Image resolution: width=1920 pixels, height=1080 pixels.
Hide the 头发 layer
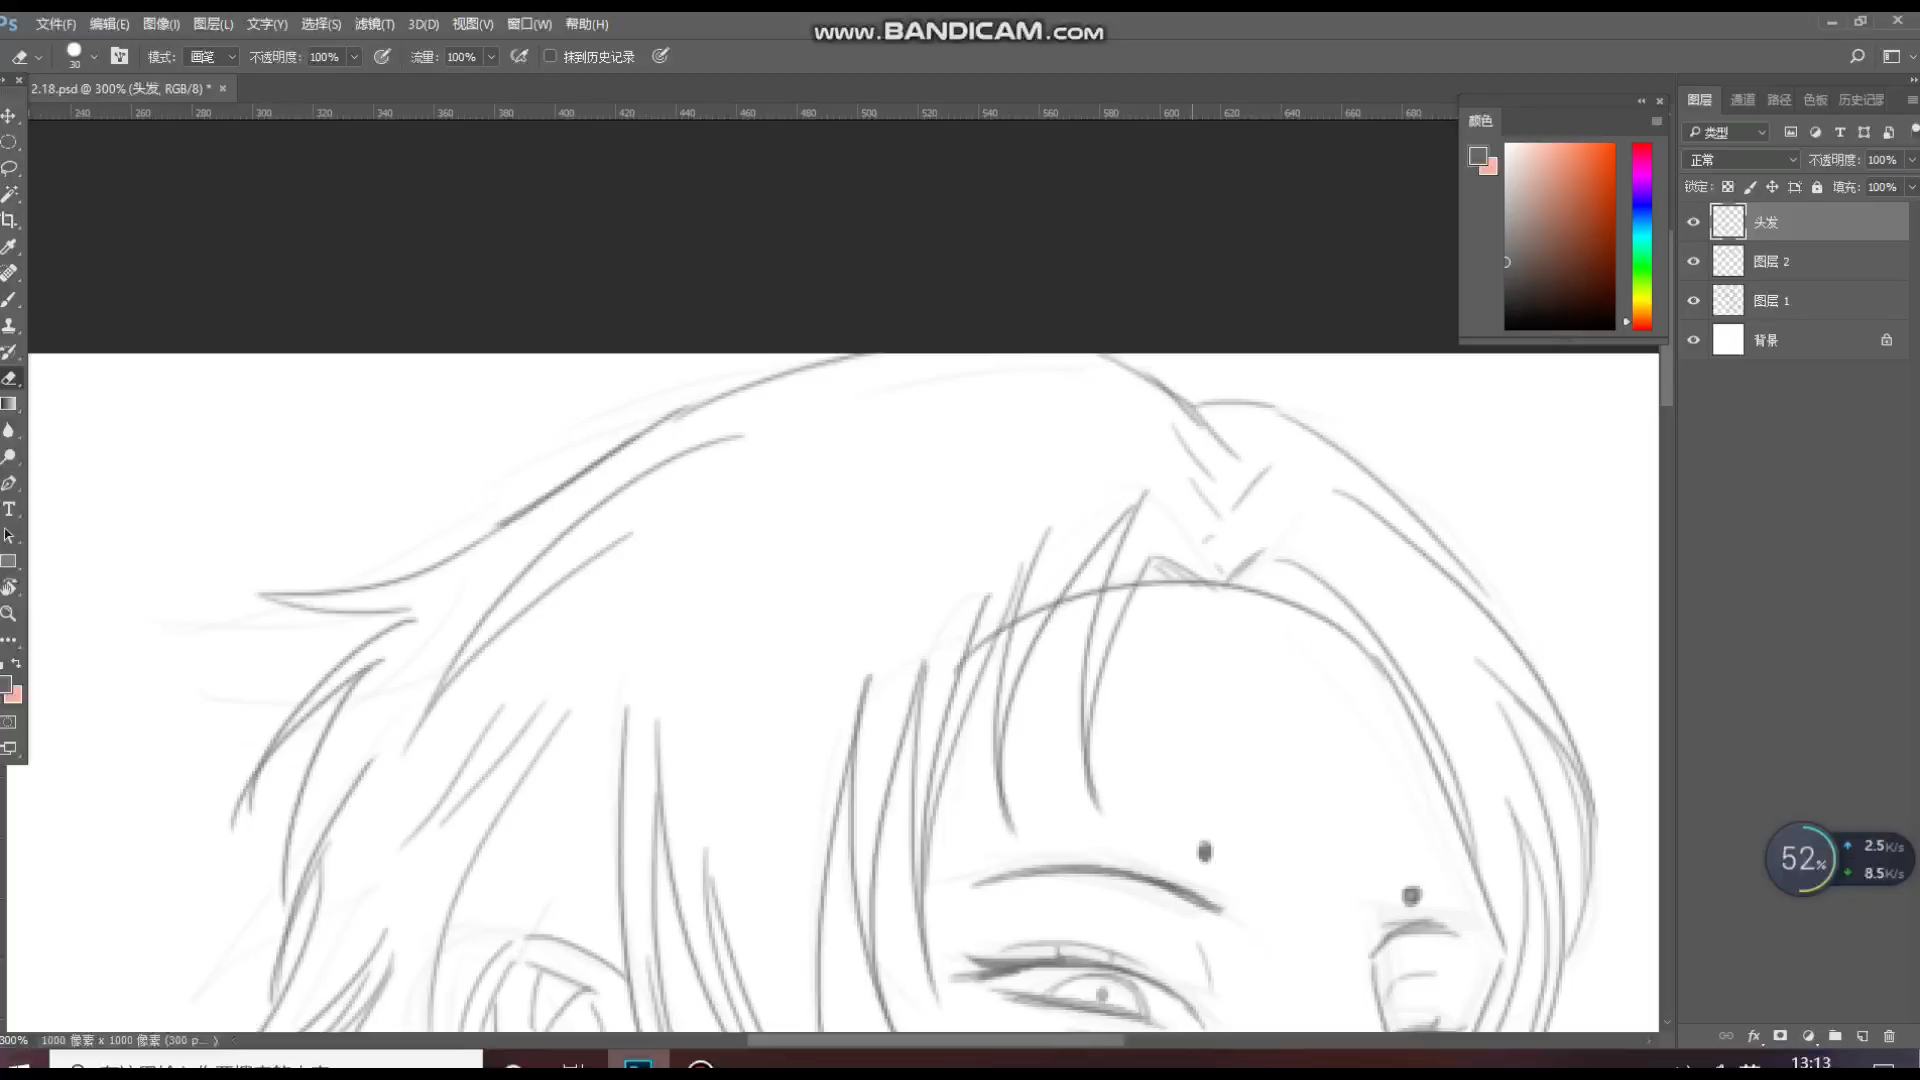coord(1693,222)
